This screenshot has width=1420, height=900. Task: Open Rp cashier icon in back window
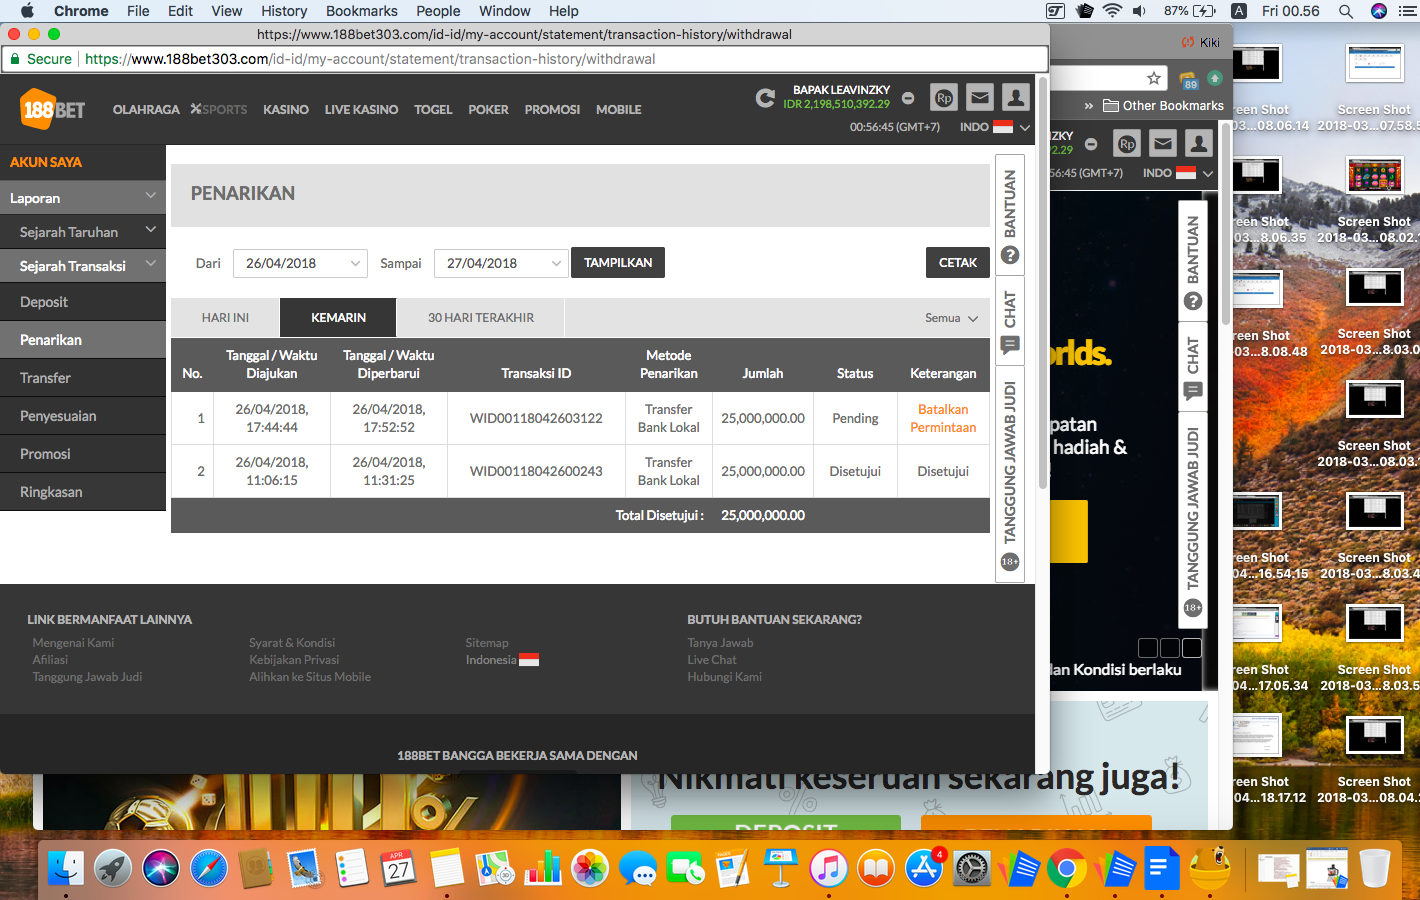[x=1127, y=144]
